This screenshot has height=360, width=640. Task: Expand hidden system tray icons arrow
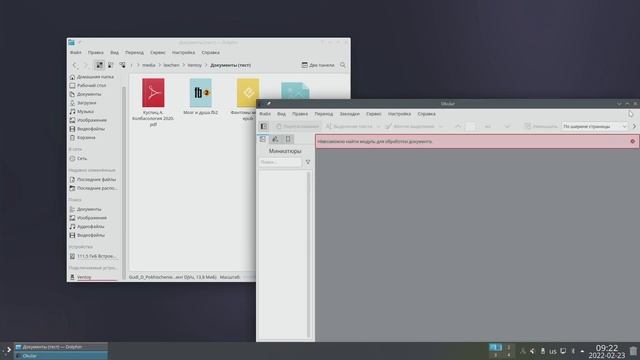[x=582, y=351]
